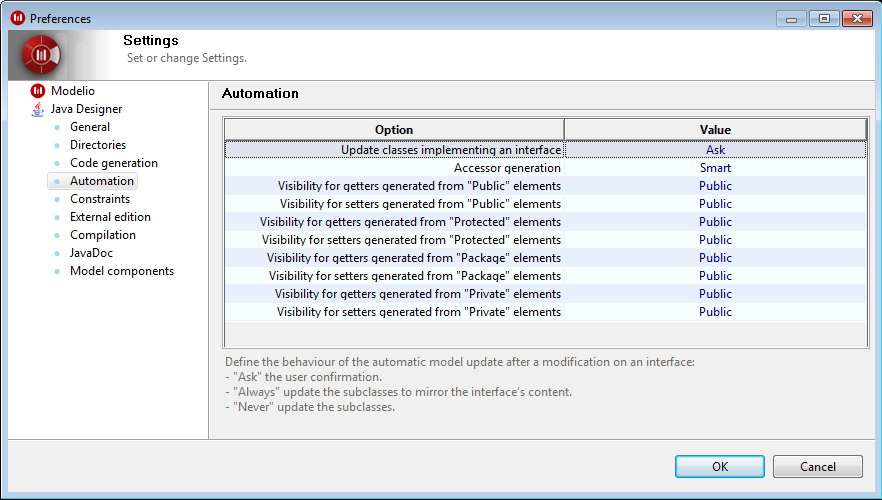
Task: Select the Modelio red logo icon in tree
Action: (38, 91)
